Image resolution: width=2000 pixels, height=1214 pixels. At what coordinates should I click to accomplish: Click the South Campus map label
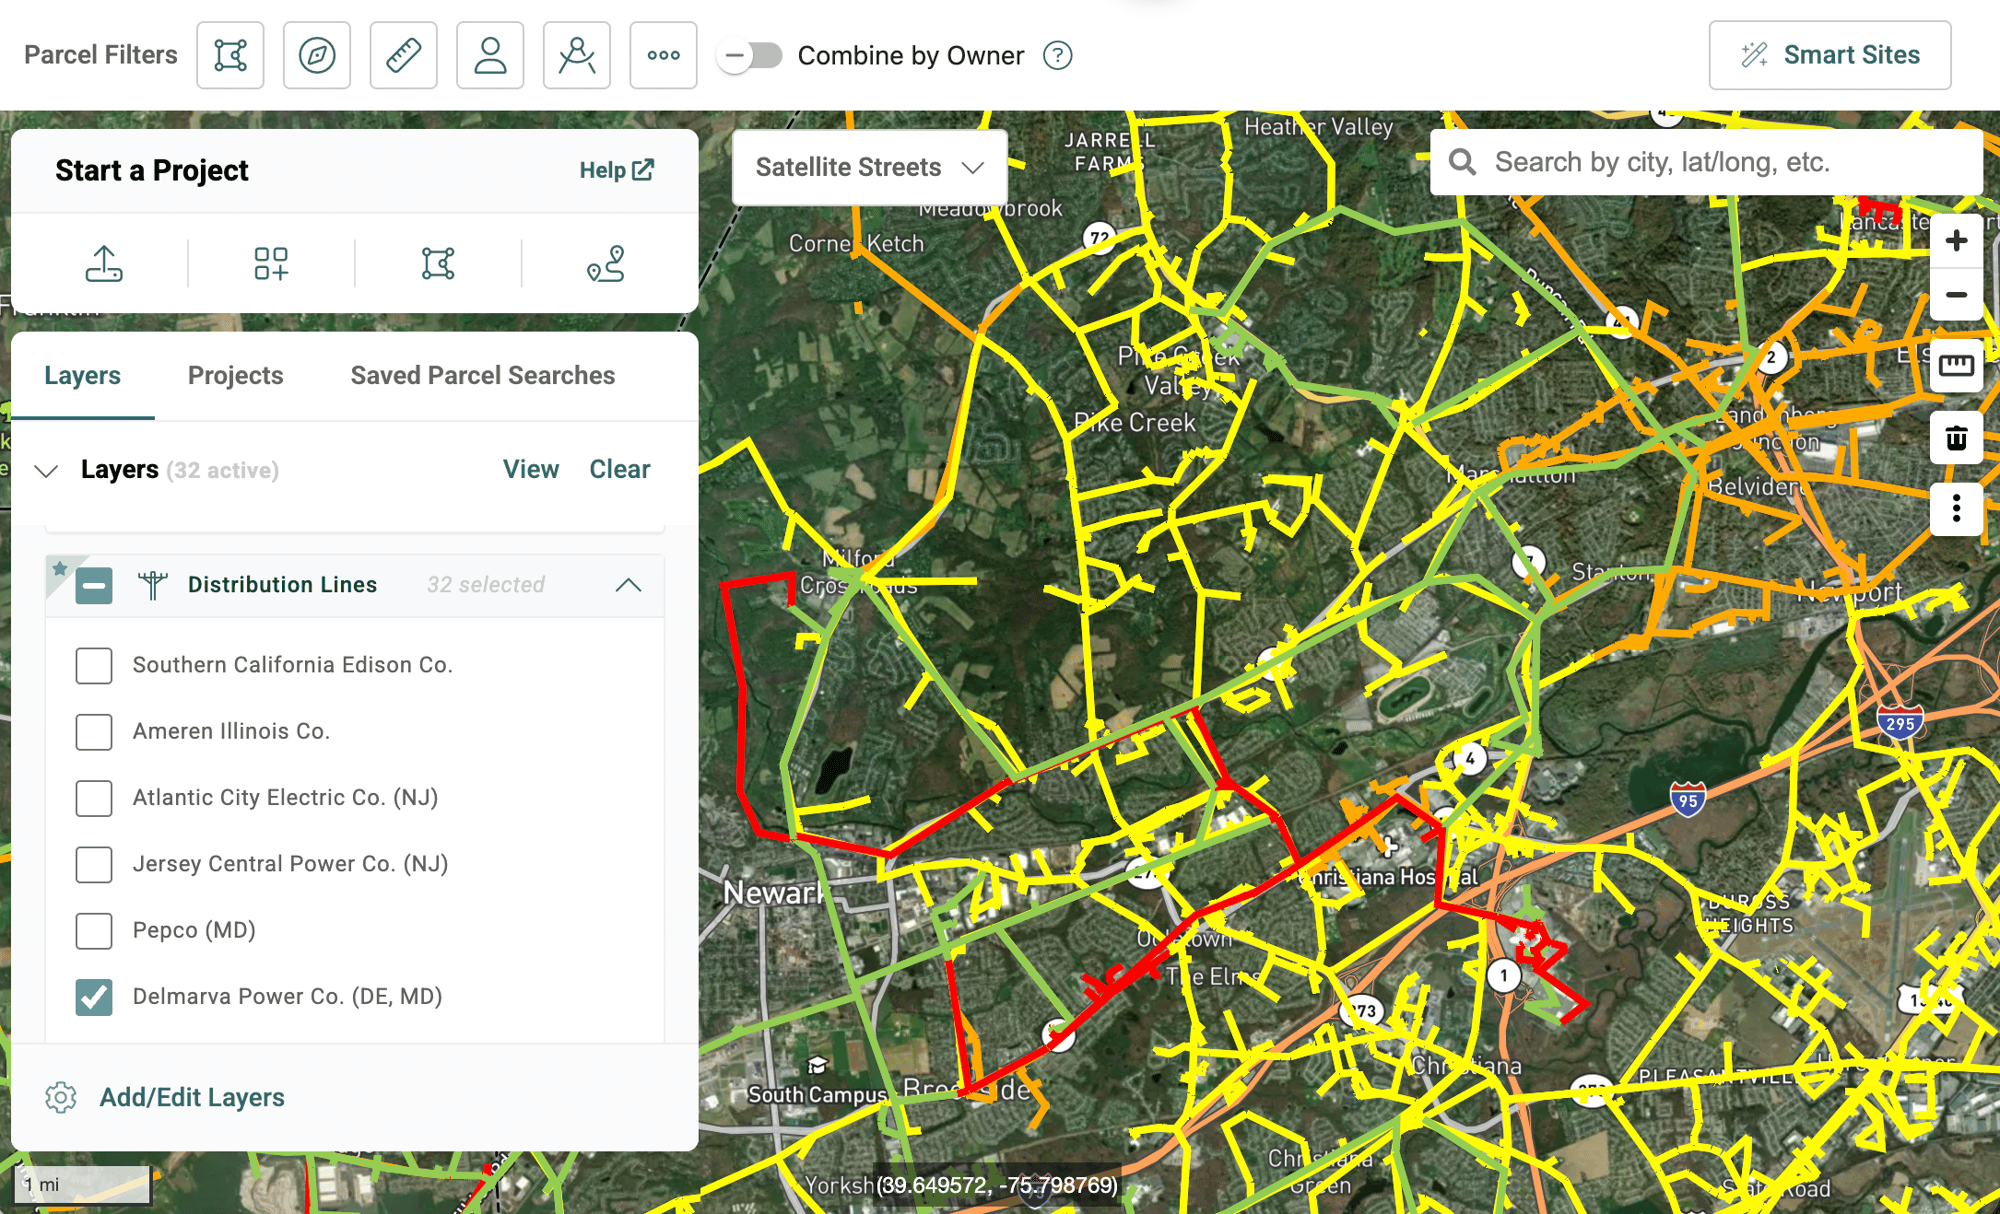point(817,1094)
